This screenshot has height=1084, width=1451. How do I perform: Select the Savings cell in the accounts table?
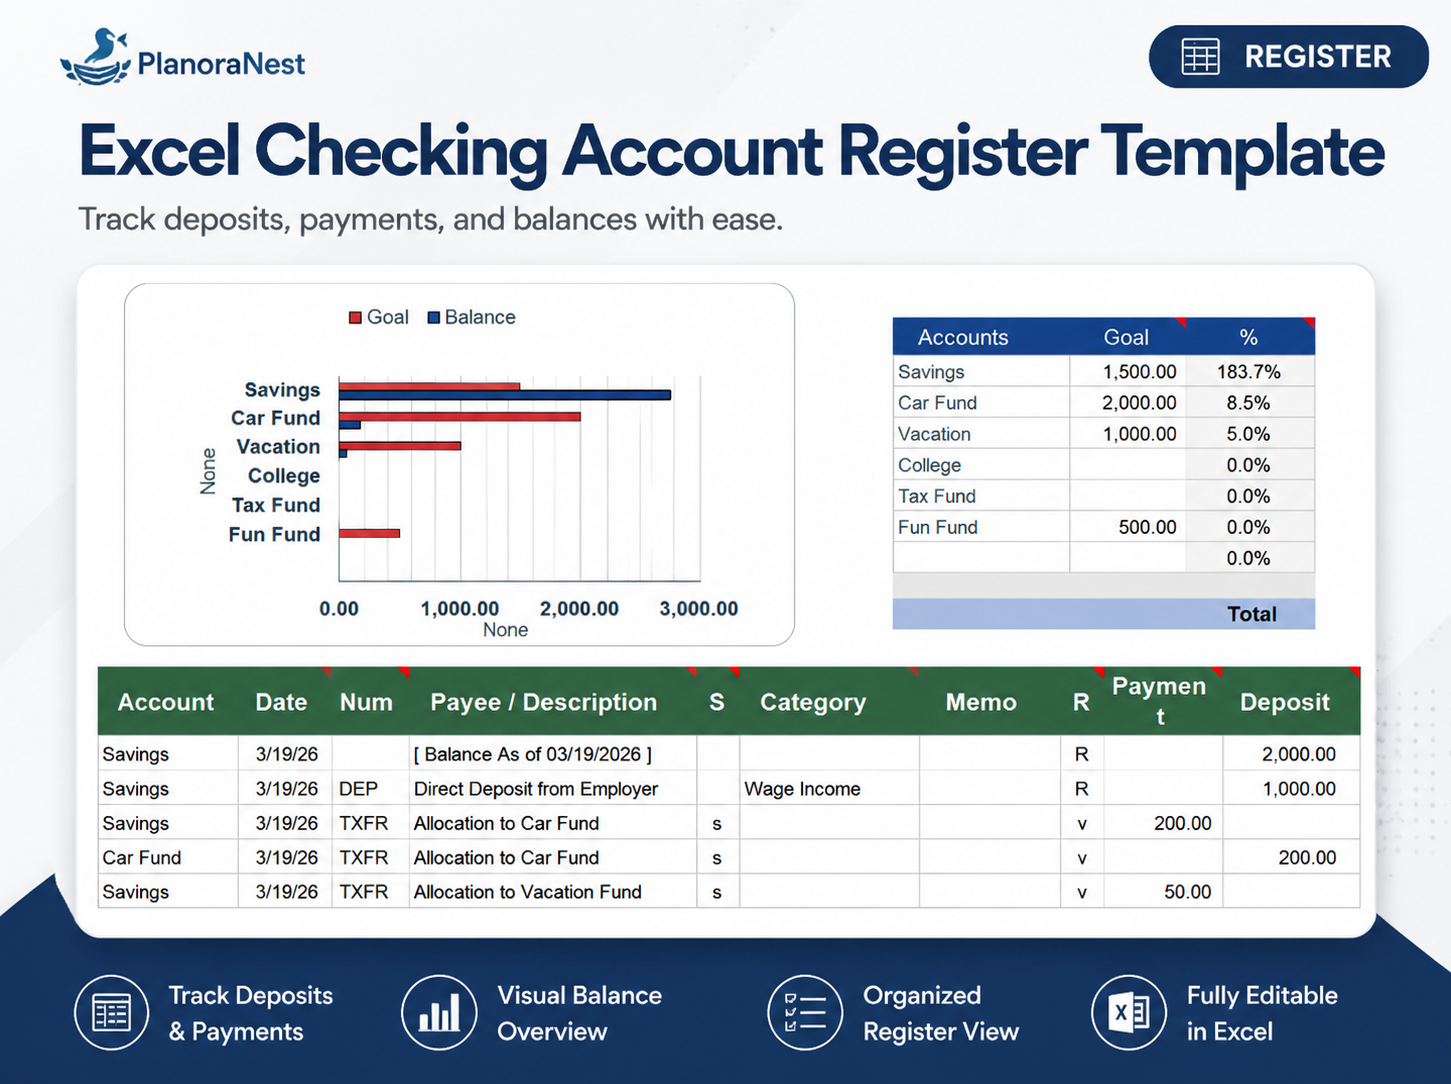981,371
